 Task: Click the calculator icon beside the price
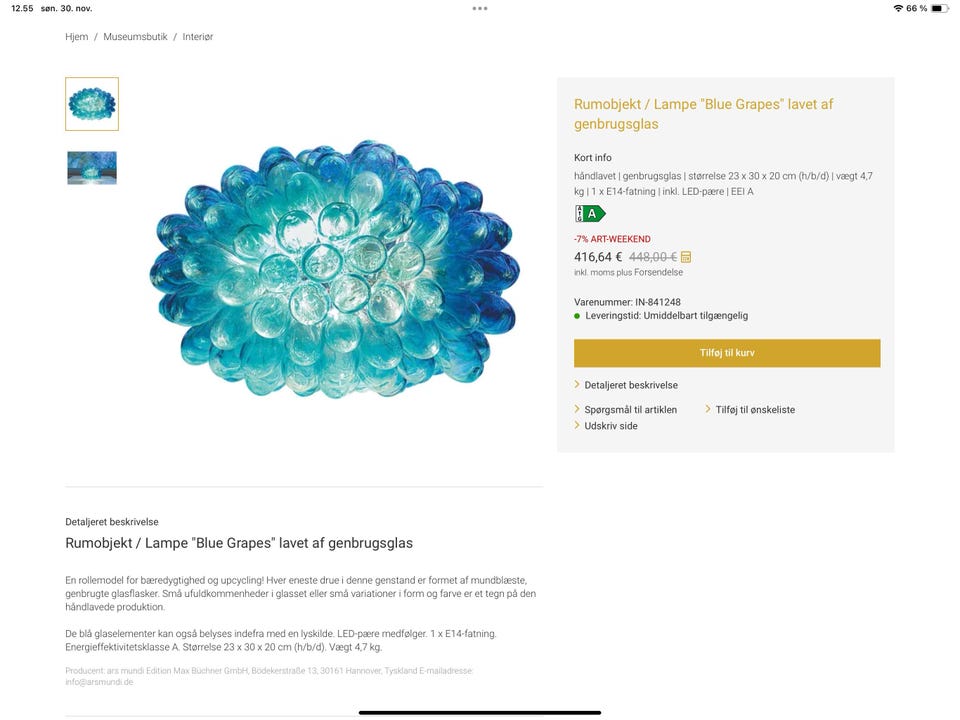[686, 257]
